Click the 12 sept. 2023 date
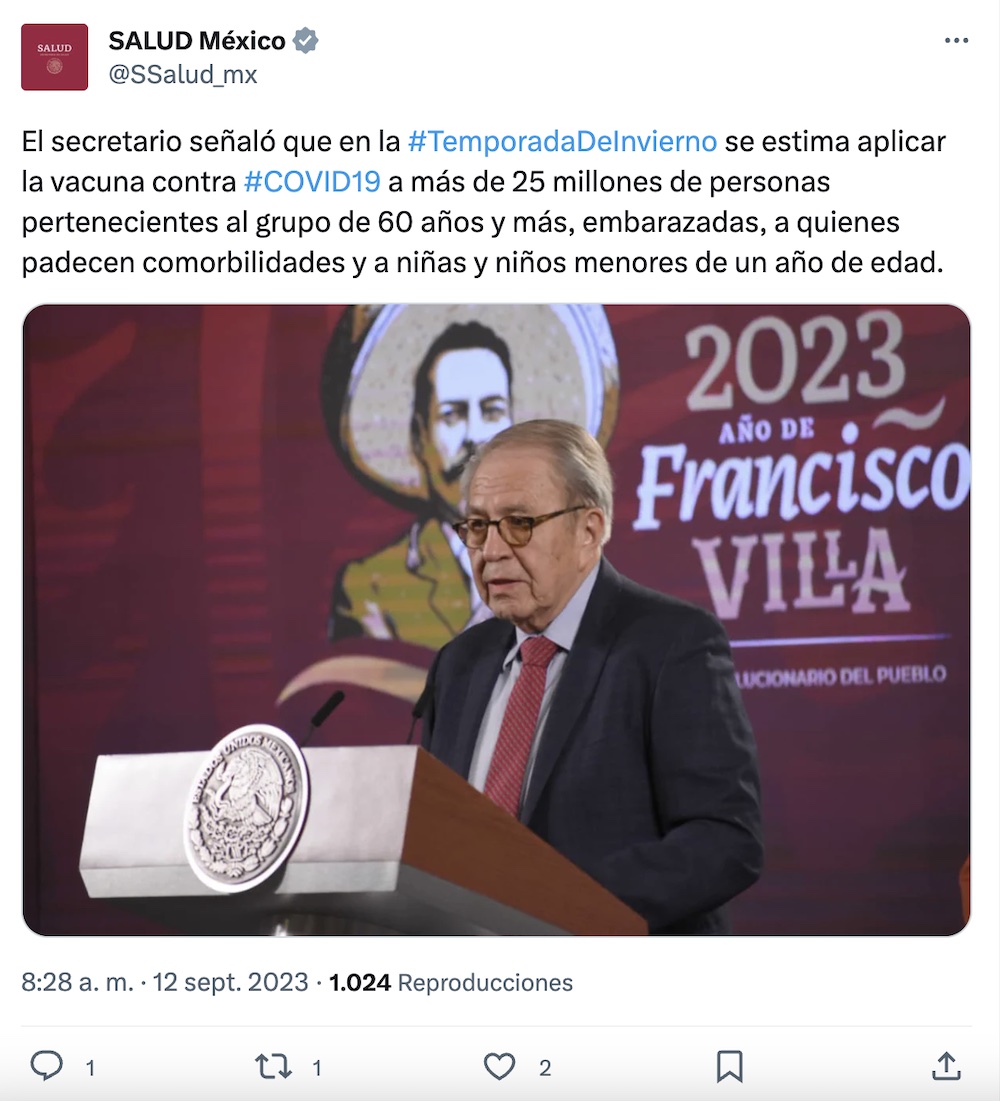 click(x=230, y=982)
